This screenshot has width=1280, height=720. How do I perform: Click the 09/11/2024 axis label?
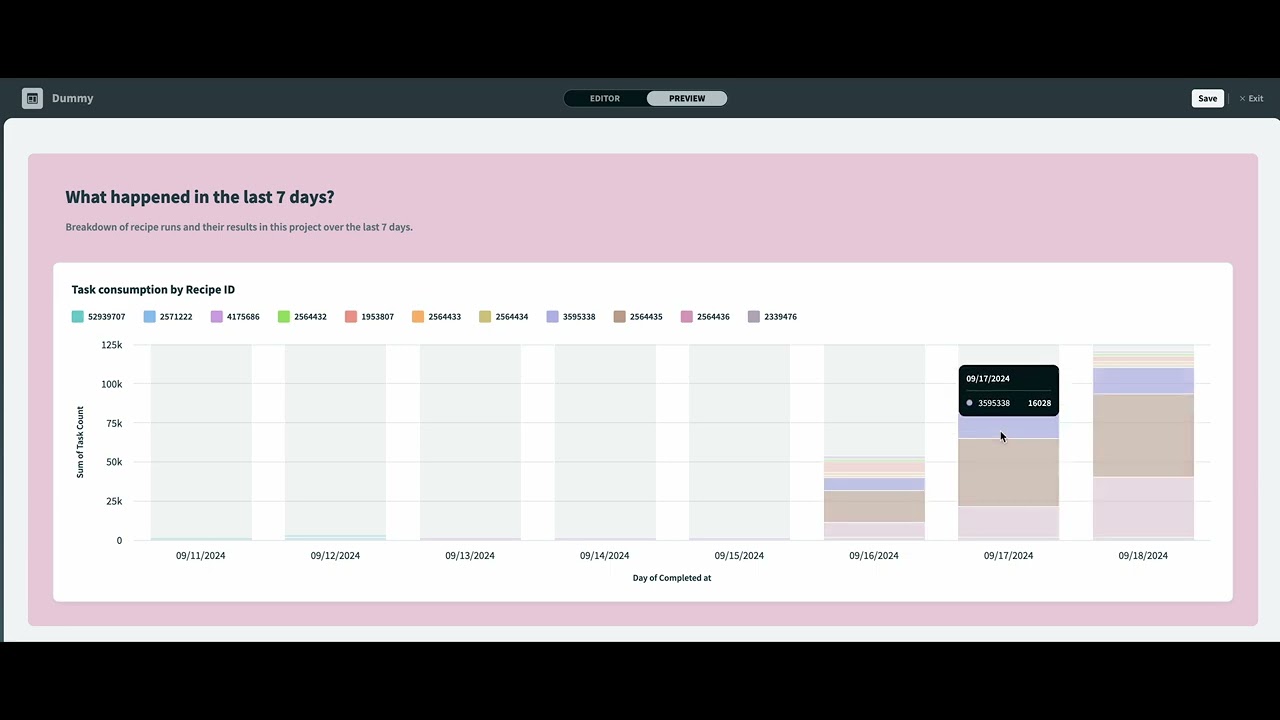[x=201, y=555]
